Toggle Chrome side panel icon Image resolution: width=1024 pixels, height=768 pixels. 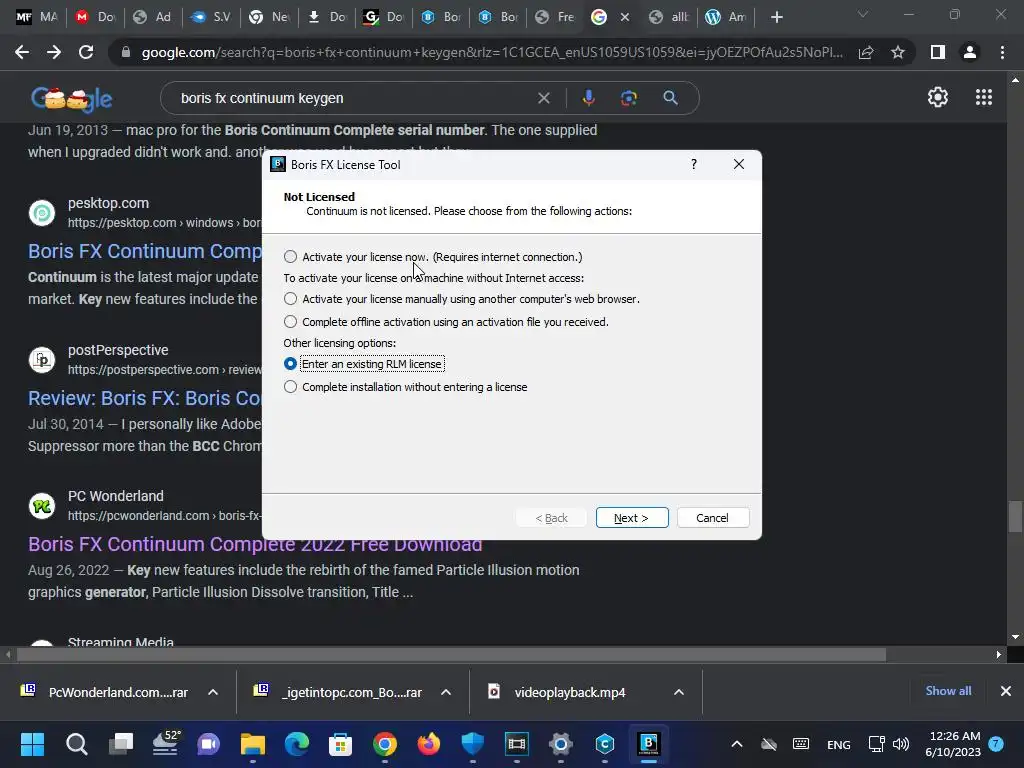pyautogui.click(x=938, y=52)
